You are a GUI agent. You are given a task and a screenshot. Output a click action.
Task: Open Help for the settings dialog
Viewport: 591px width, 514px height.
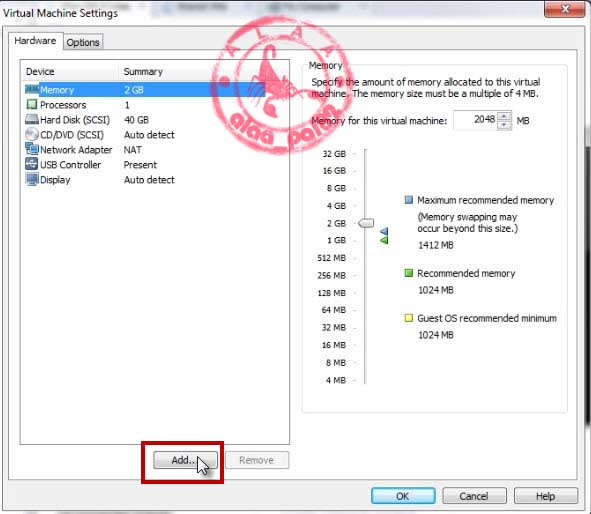point(545,496)
